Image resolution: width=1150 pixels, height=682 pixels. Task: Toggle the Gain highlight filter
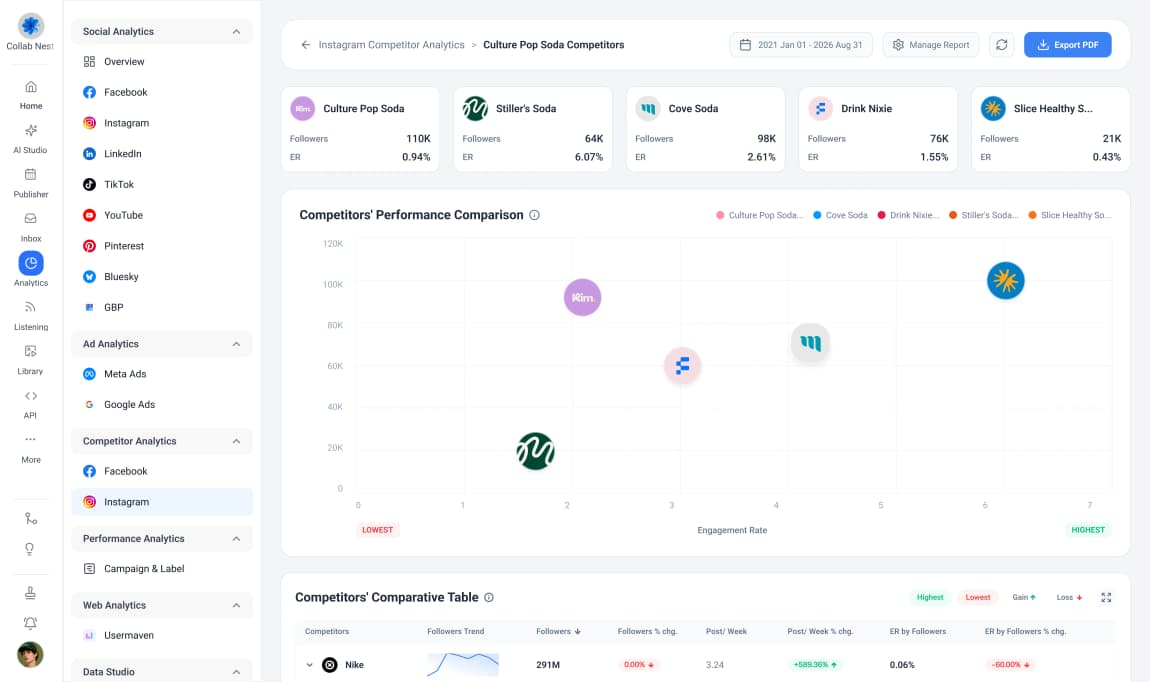(1024, 598)
